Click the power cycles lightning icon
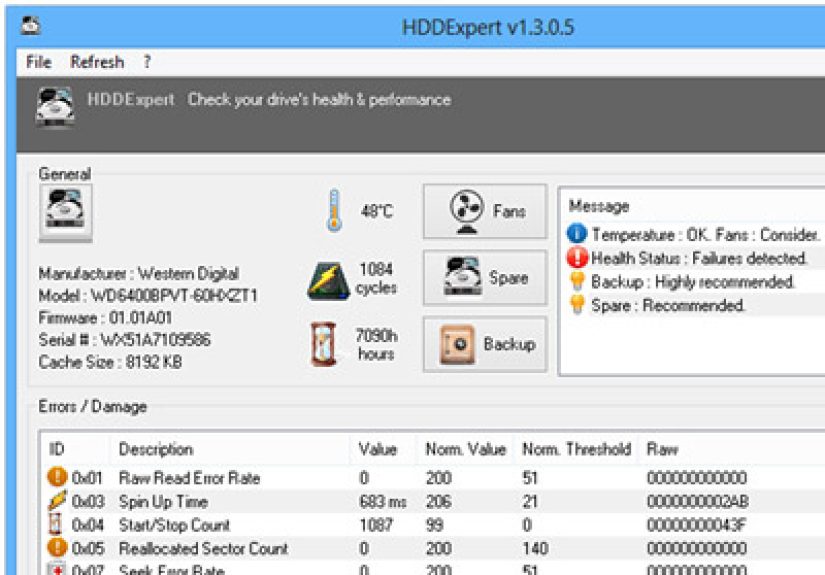The width and height of the screenshot is (825, 575). pos(328,281)
